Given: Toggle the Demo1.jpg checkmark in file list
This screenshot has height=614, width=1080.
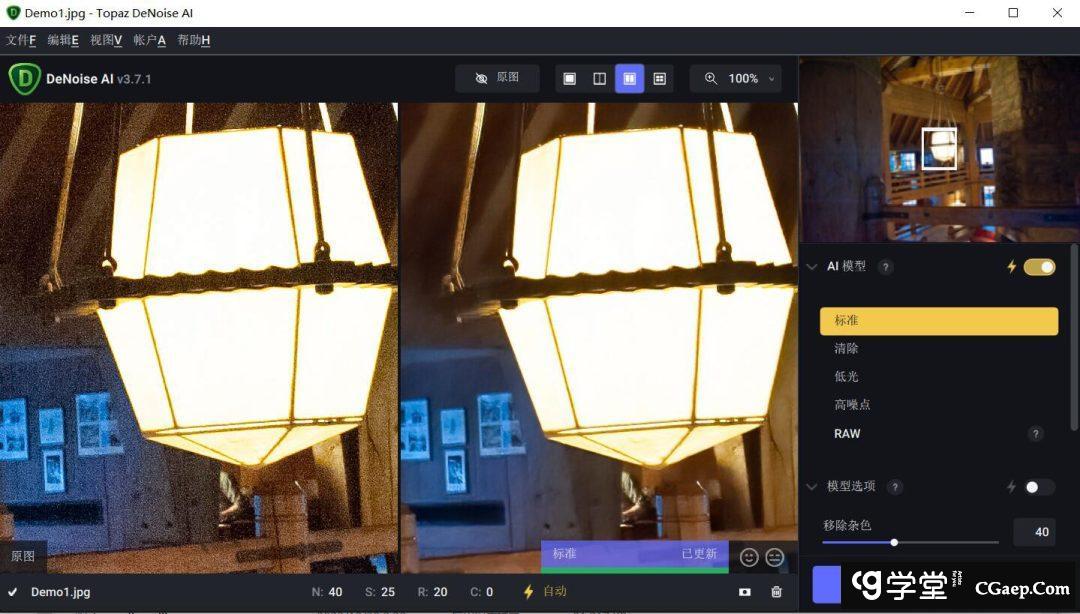Looking at the screenshot, I should click(13, 592).
